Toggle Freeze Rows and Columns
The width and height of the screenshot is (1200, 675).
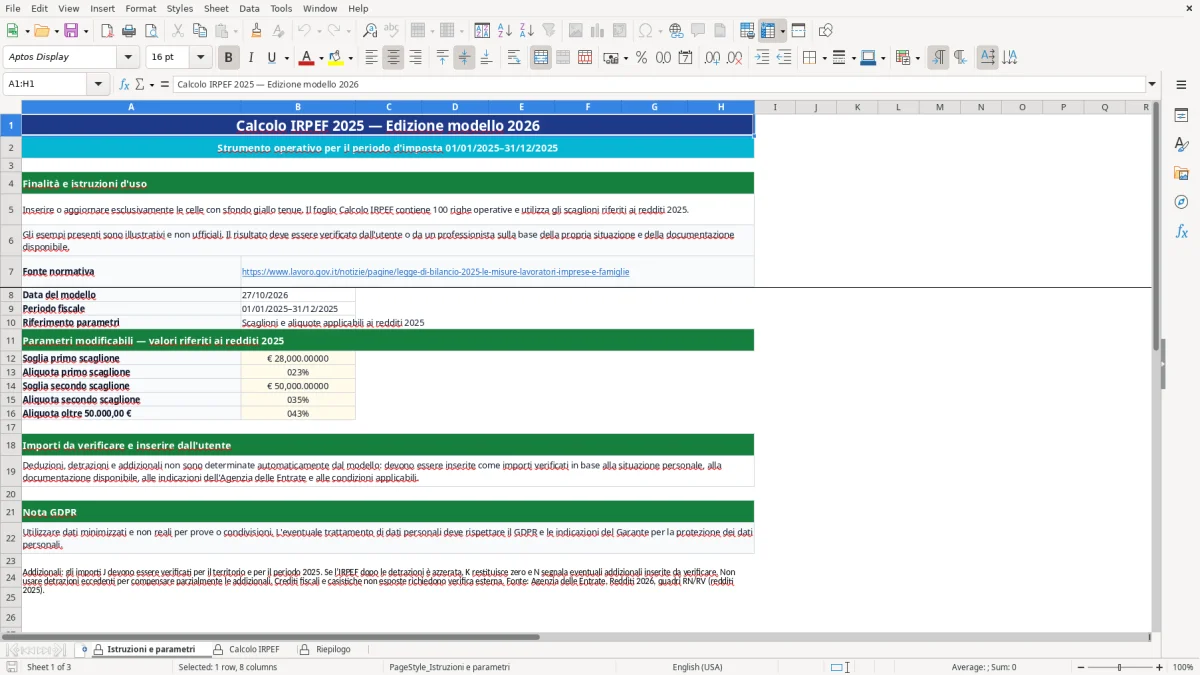click(768, 31)
